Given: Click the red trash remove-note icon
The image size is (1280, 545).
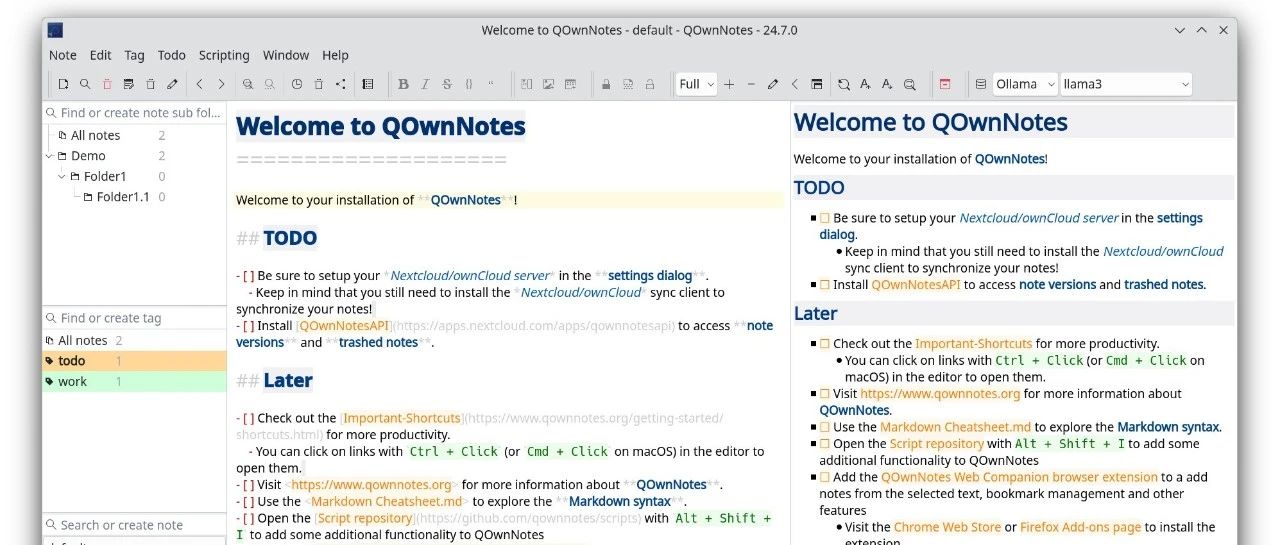Looking at the screenshot, I should [107, 84].
